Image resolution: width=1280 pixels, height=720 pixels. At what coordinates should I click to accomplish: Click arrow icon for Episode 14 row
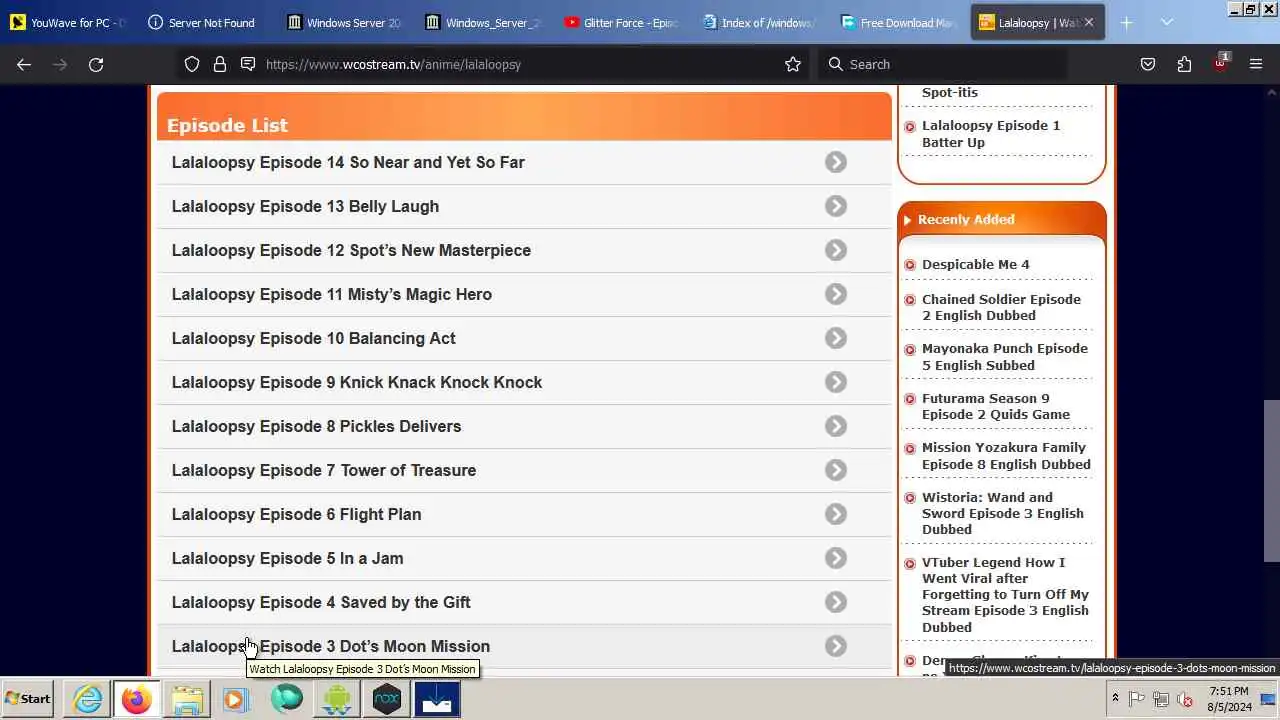[x=836, y=162]
